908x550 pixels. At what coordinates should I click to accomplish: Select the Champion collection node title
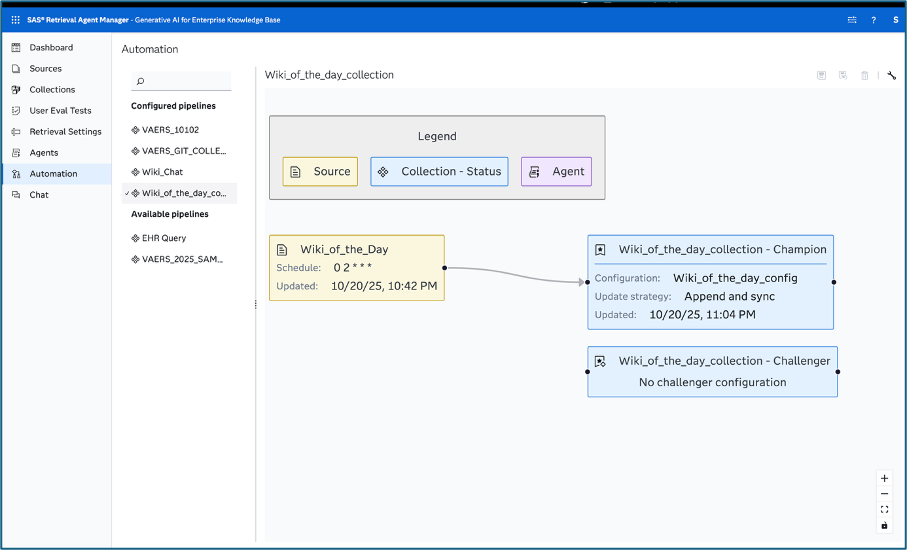(x=722, y=250)
